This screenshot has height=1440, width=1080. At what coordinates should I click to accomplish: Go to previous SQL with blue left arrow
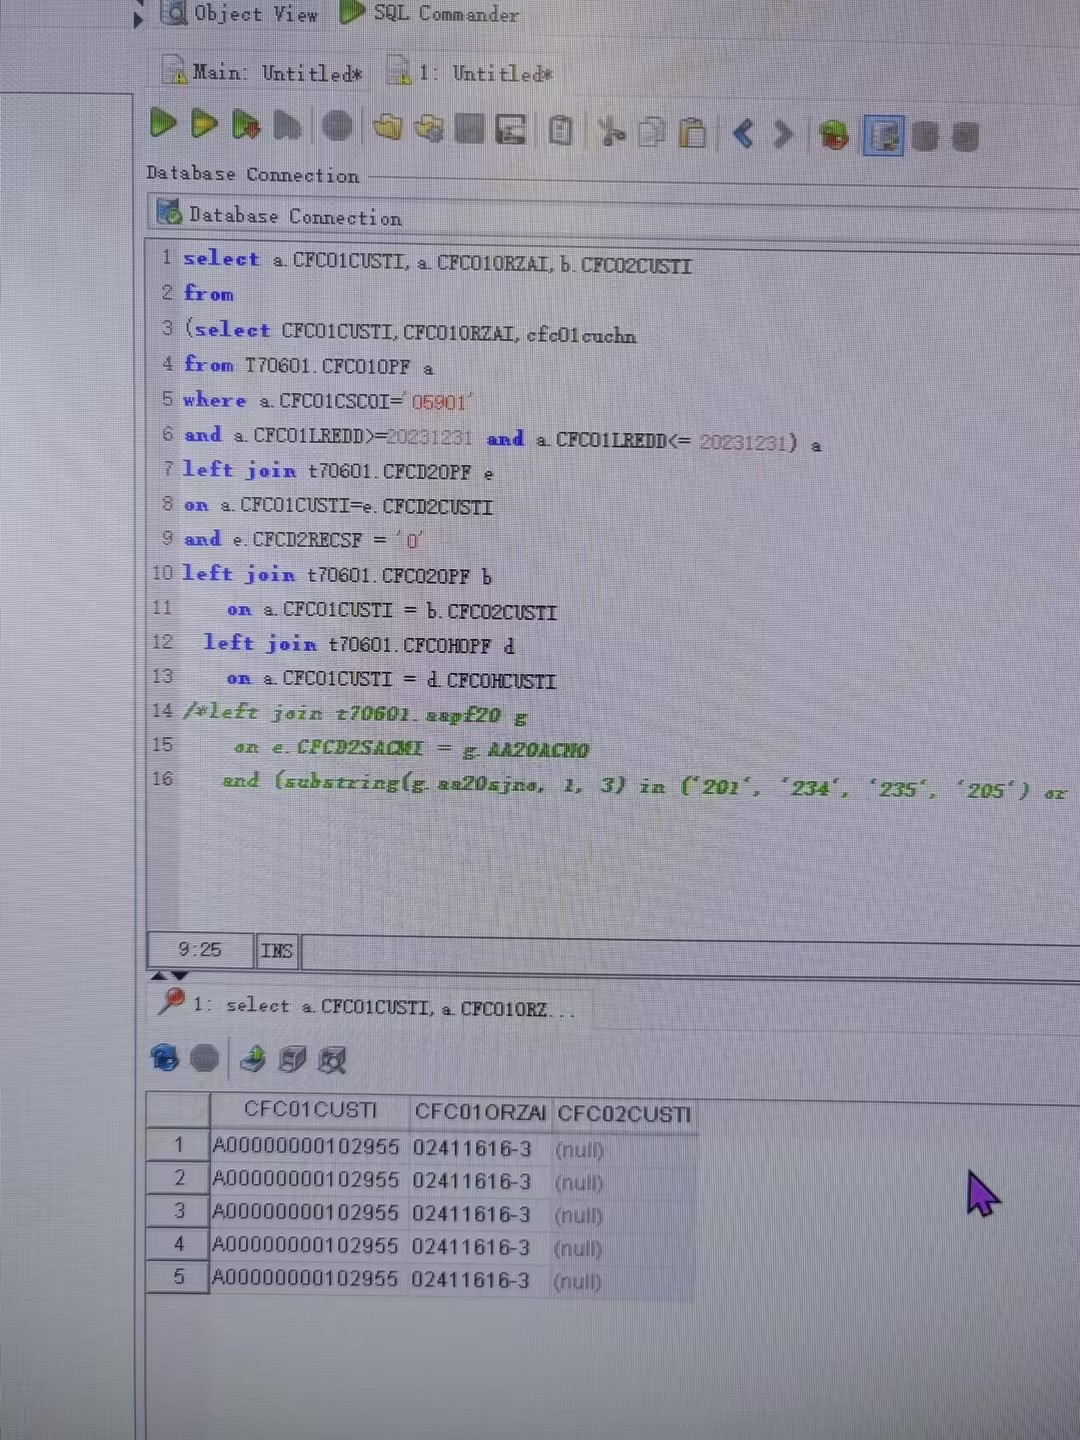(743, 133)
